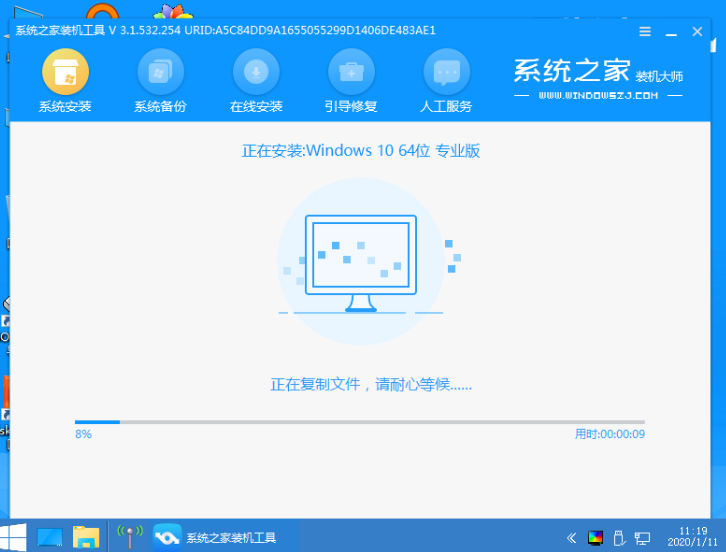726x552 pixels.
Task: Click the 引导修复 (Boot Repair) icon
Action: [x=352, y=72]
